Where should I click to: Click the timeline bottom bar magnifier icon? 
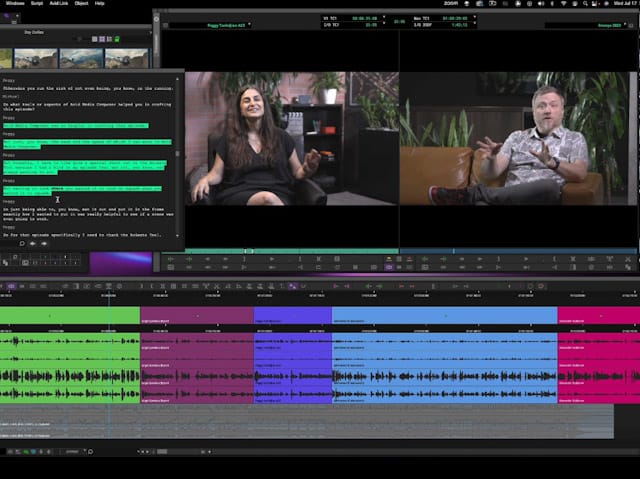[x=91, y=452]
